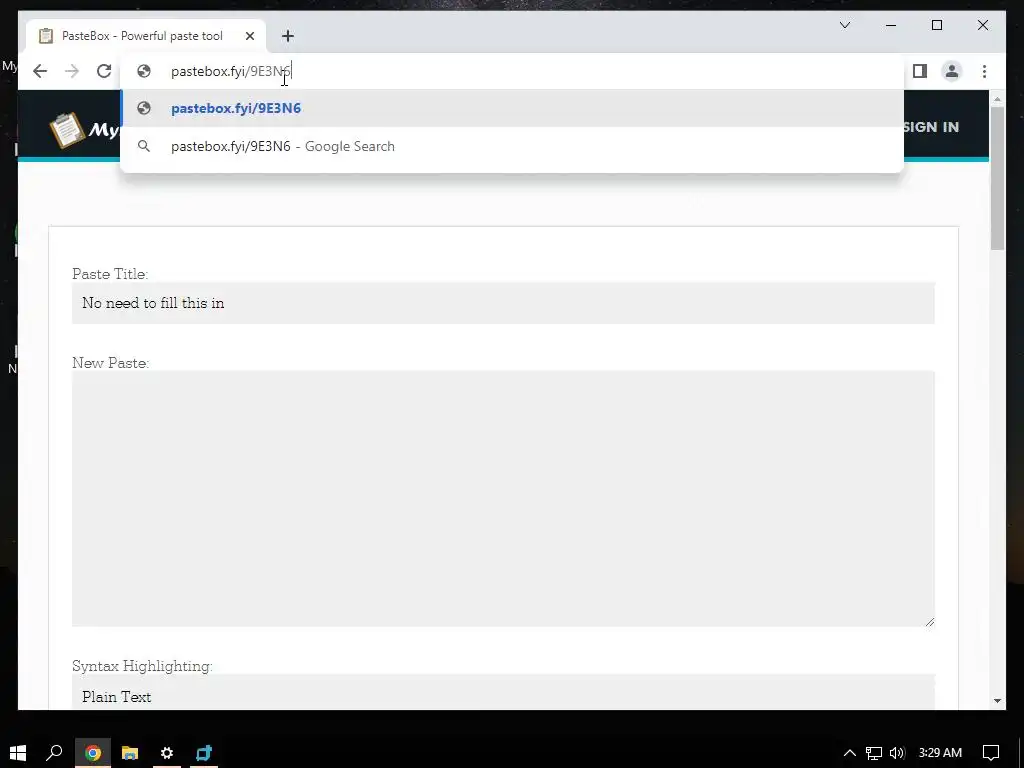Open a new browser tab
Screen dimensions: 1024x768
[x=288, y=36]
